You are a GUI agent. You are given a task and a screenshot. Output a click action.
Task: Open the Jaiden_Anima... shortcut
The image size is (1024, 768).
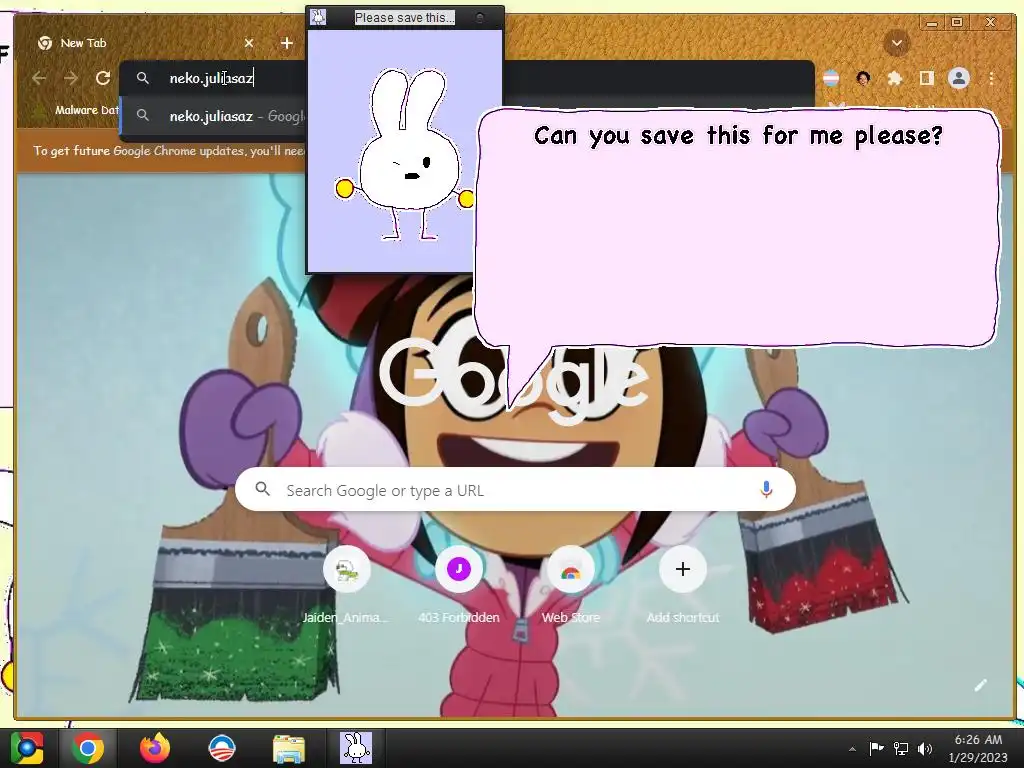click(346, 585)
